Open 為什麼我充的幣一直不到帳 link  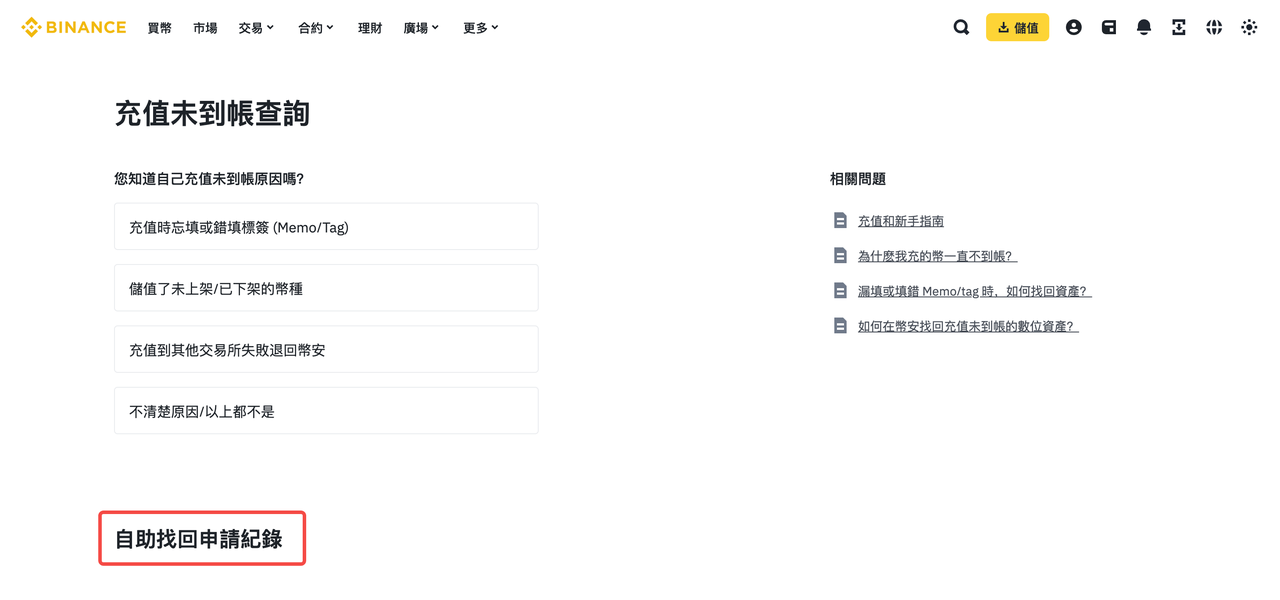(937, 256)
